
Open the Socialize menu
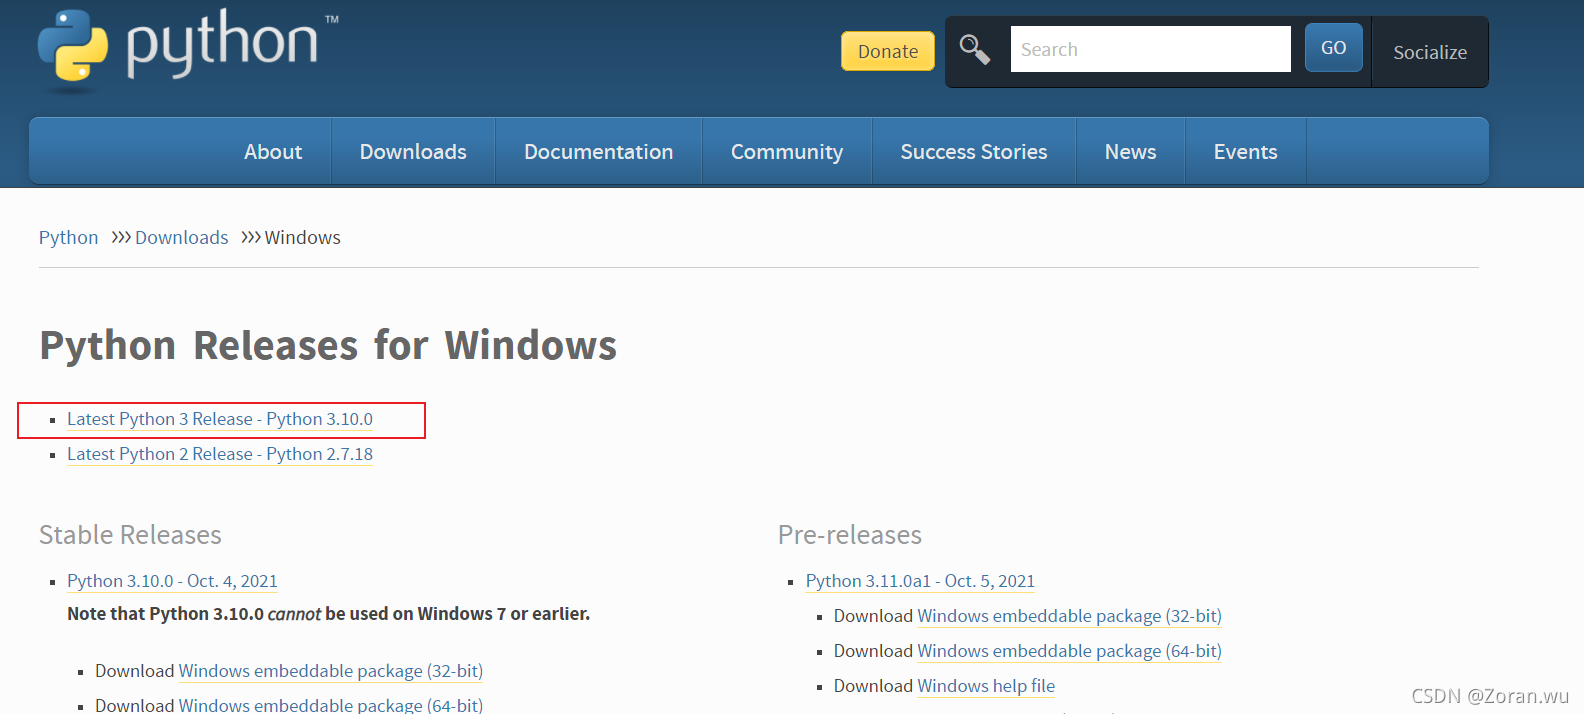[x=1430, y=52]
